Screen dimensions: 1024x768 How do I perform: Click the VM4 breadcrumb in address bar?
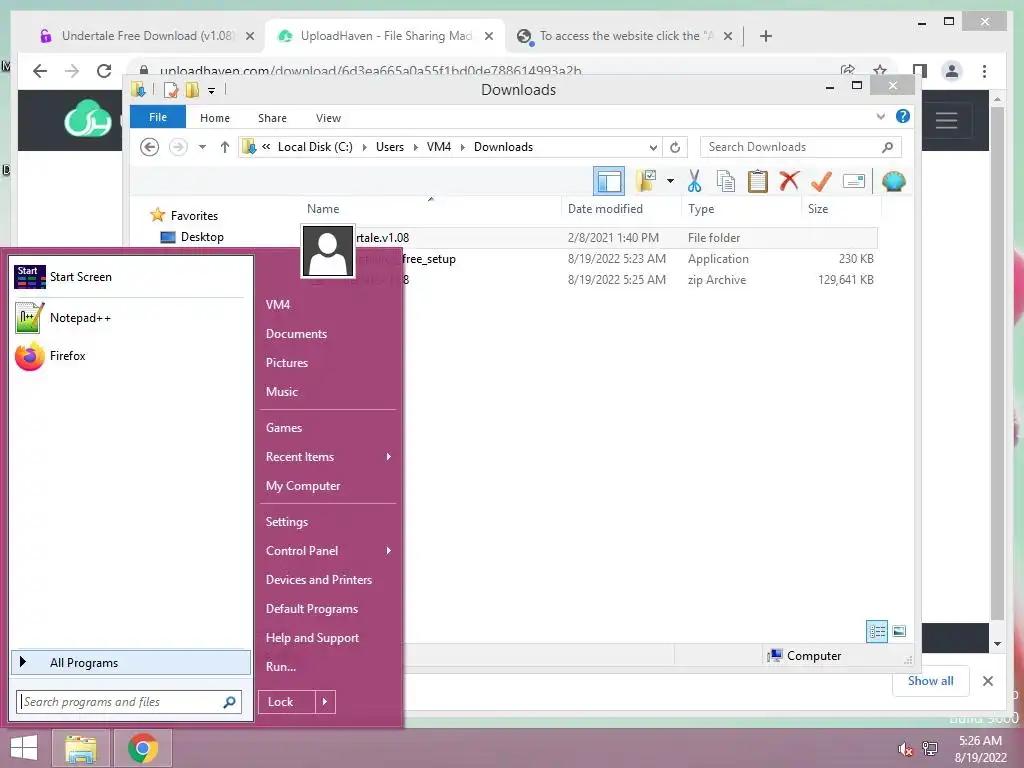(x=439, y=147)
